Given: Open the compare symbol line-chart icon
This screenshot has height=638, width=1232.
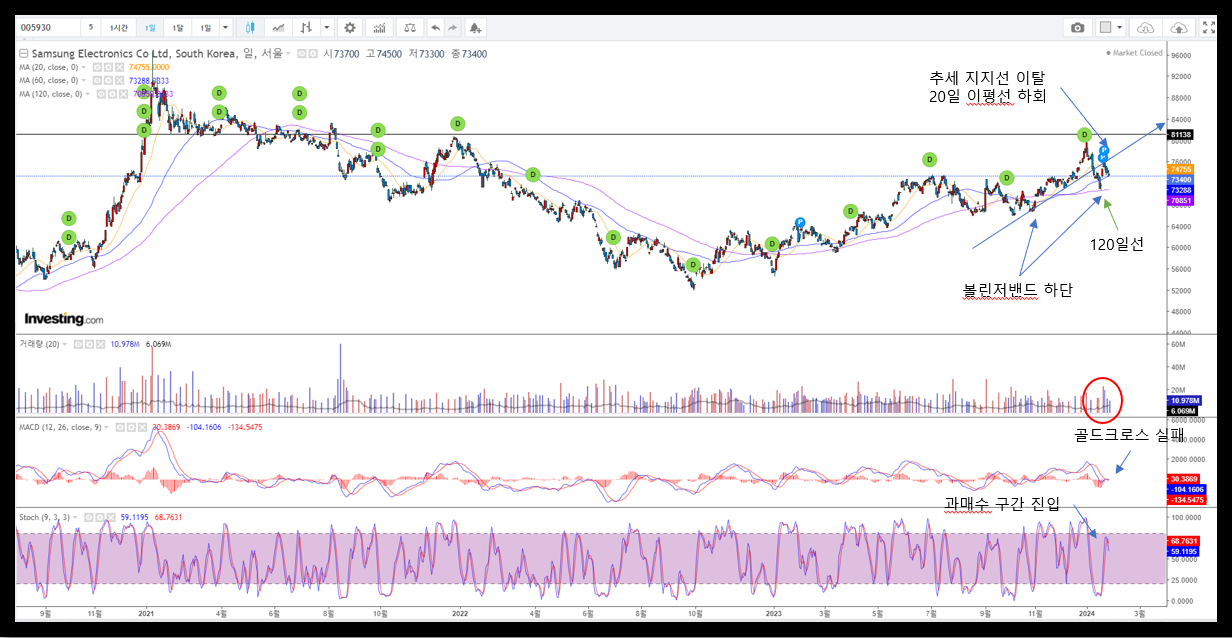Looking at the screenshot, I should pyautogui.click(x=279, y=28).
